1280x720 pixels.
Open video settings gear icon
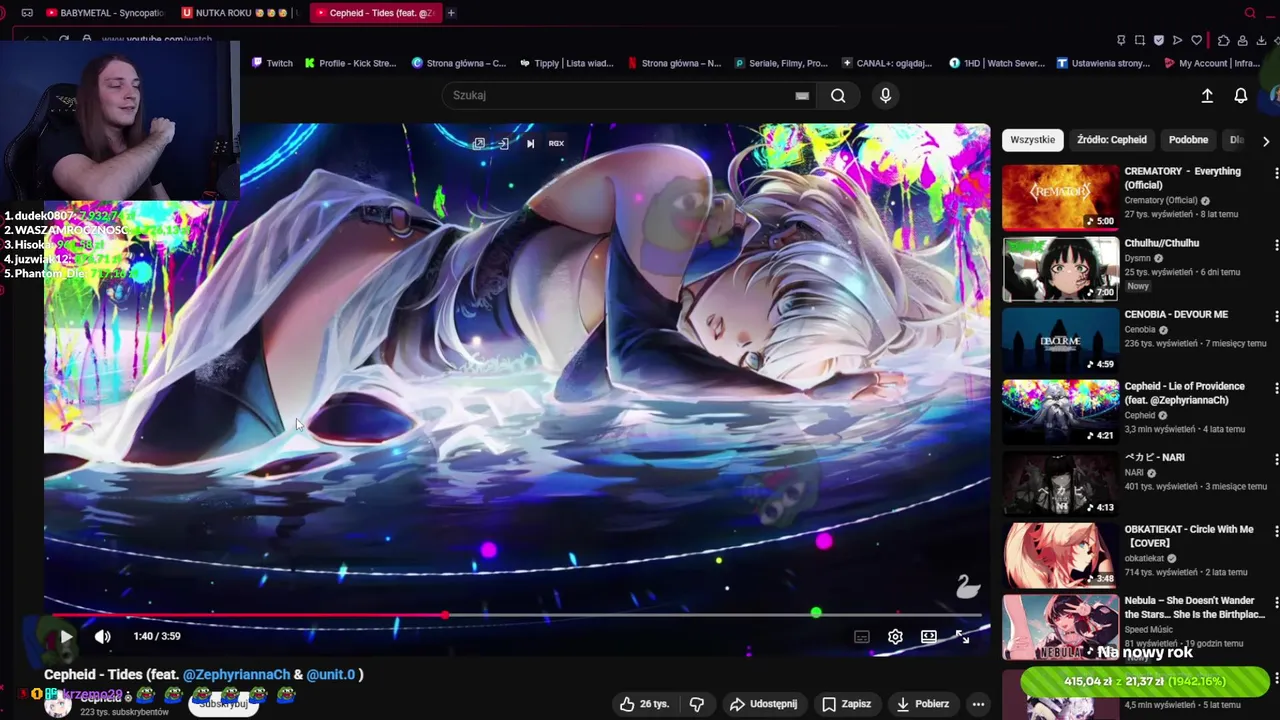(x=895, y=636)
